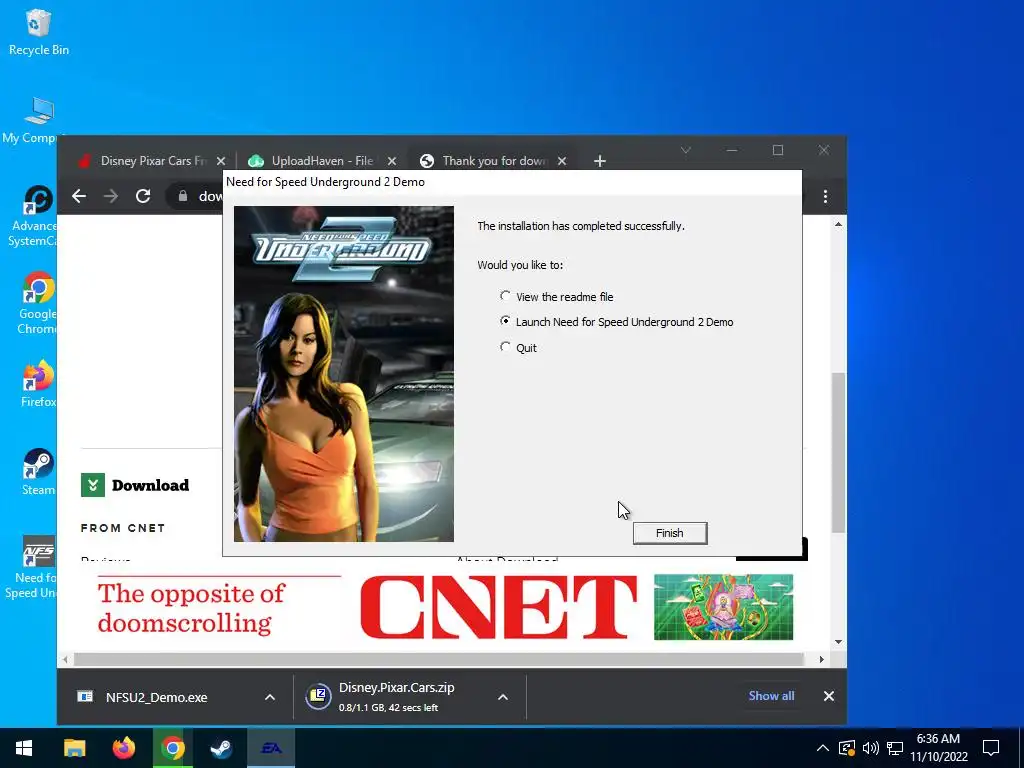
Task: Click the scroll down arrow in Chrome
Action: pos(839,642)
